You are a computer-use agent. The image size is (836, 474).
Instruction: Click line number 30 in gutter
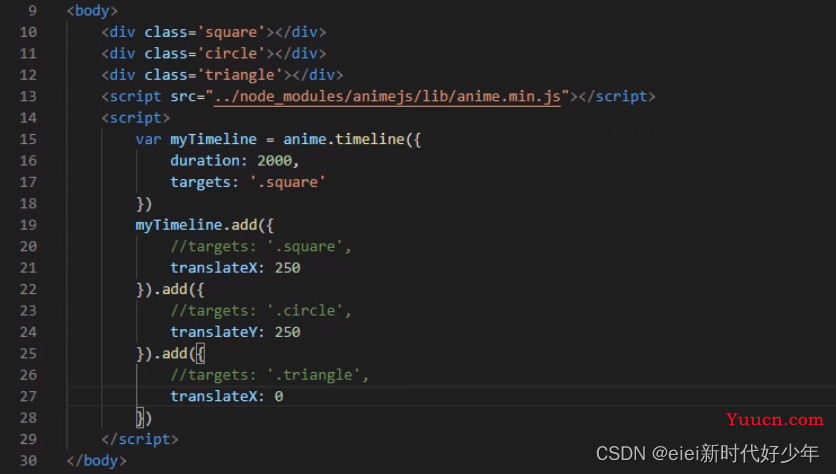pos(28,461)
